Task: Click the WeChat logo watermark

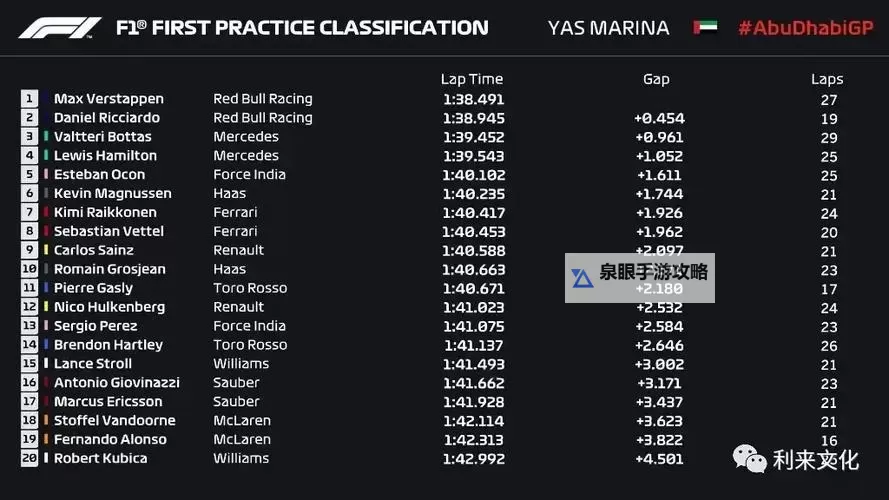Action: pyautogui.click(x=750, y=459)
